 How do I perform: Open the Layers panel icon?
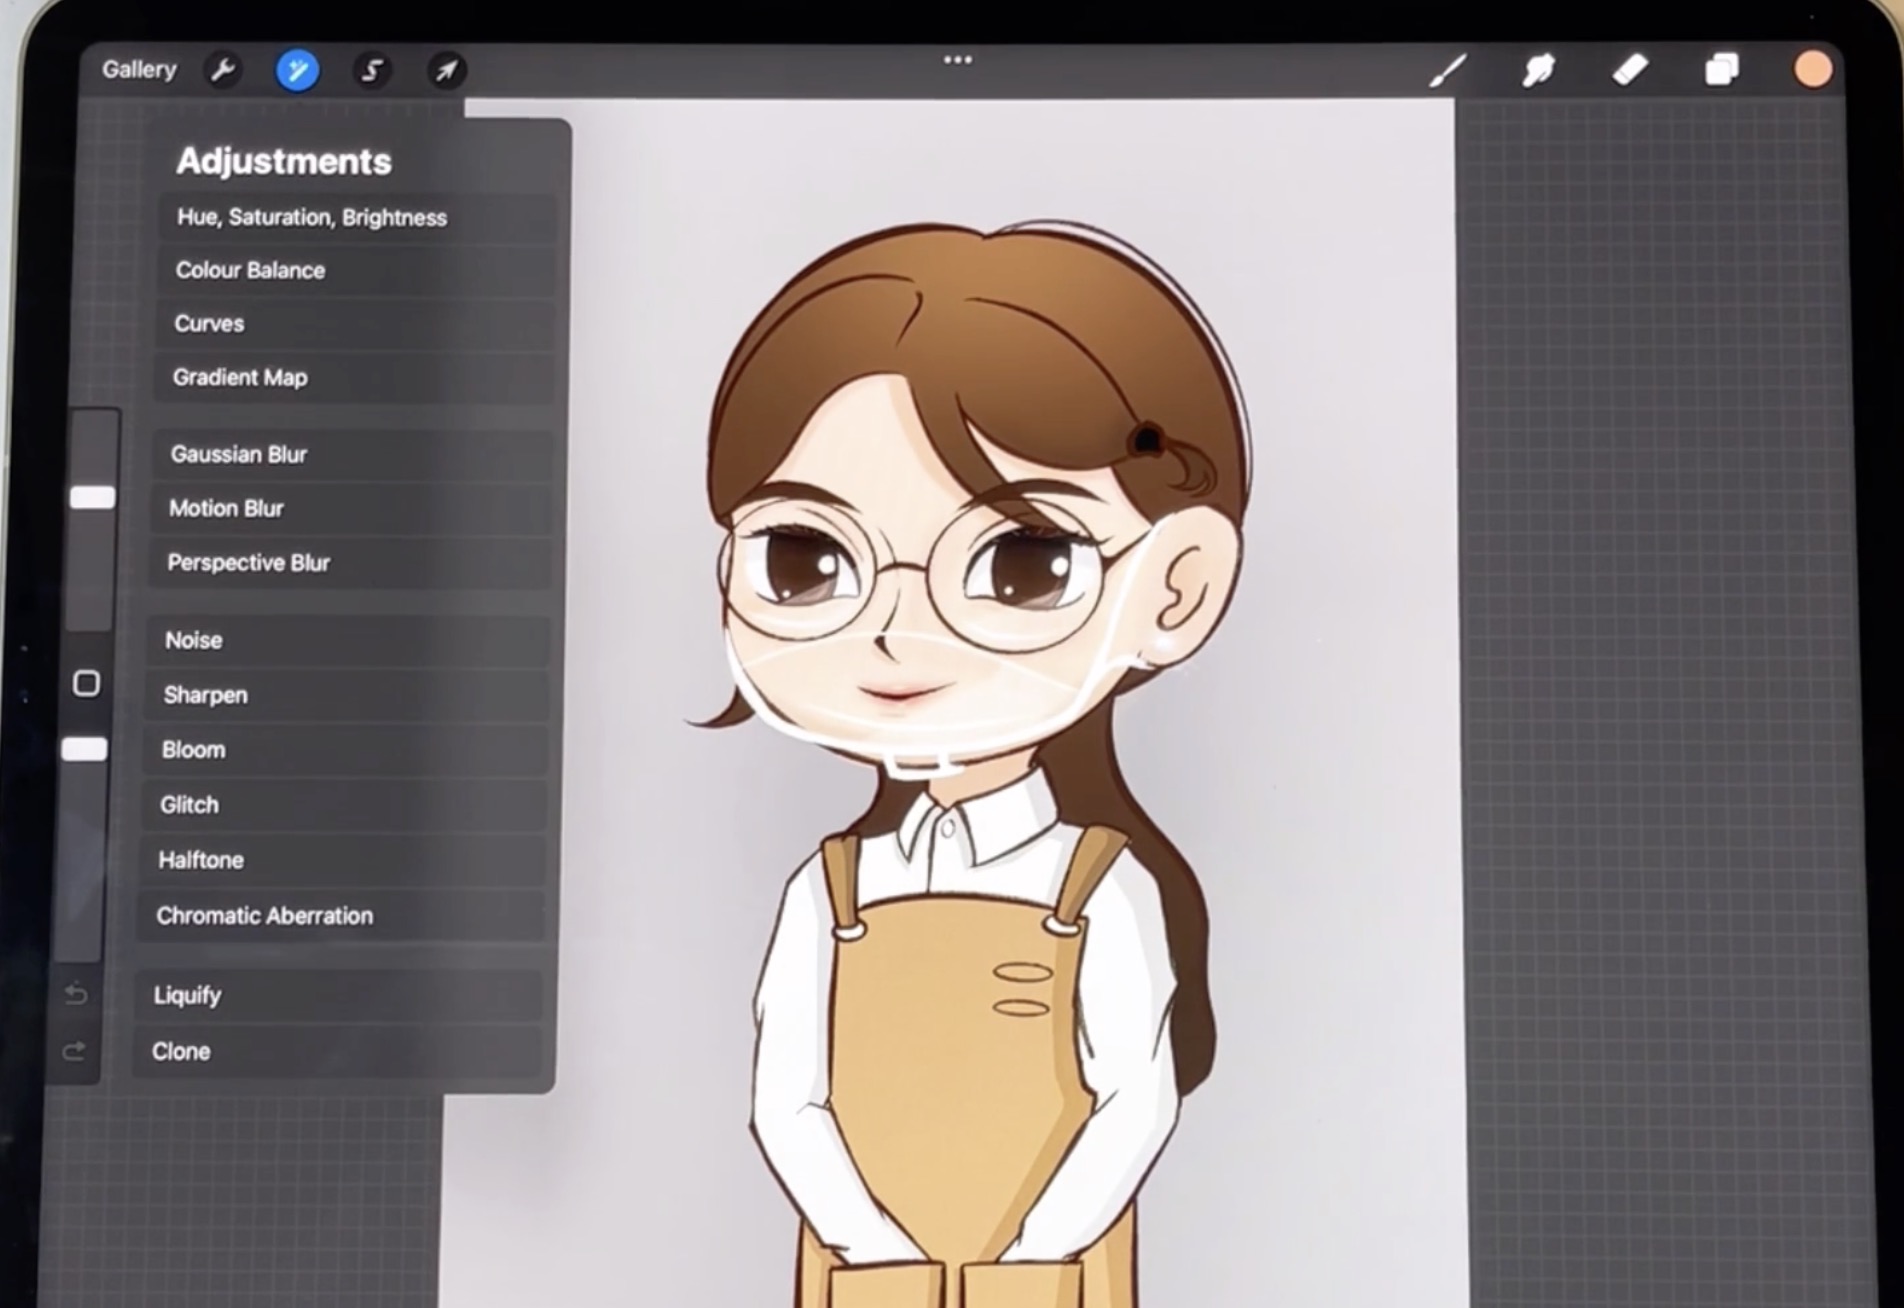(x=1722, y=69)
